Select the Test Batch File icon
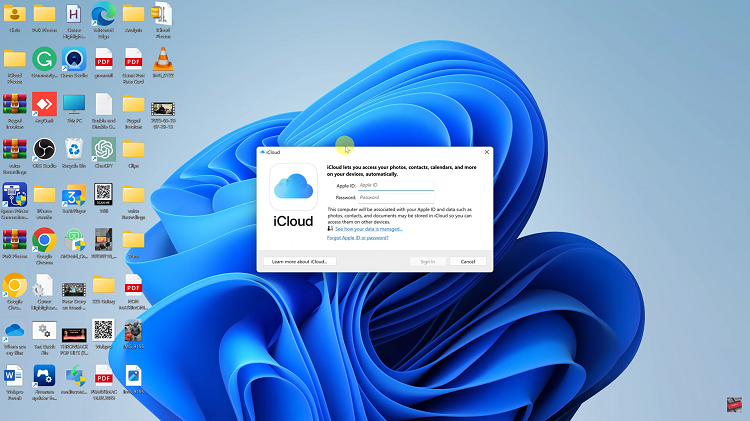The image size is (750, 421). pos(44,337)
